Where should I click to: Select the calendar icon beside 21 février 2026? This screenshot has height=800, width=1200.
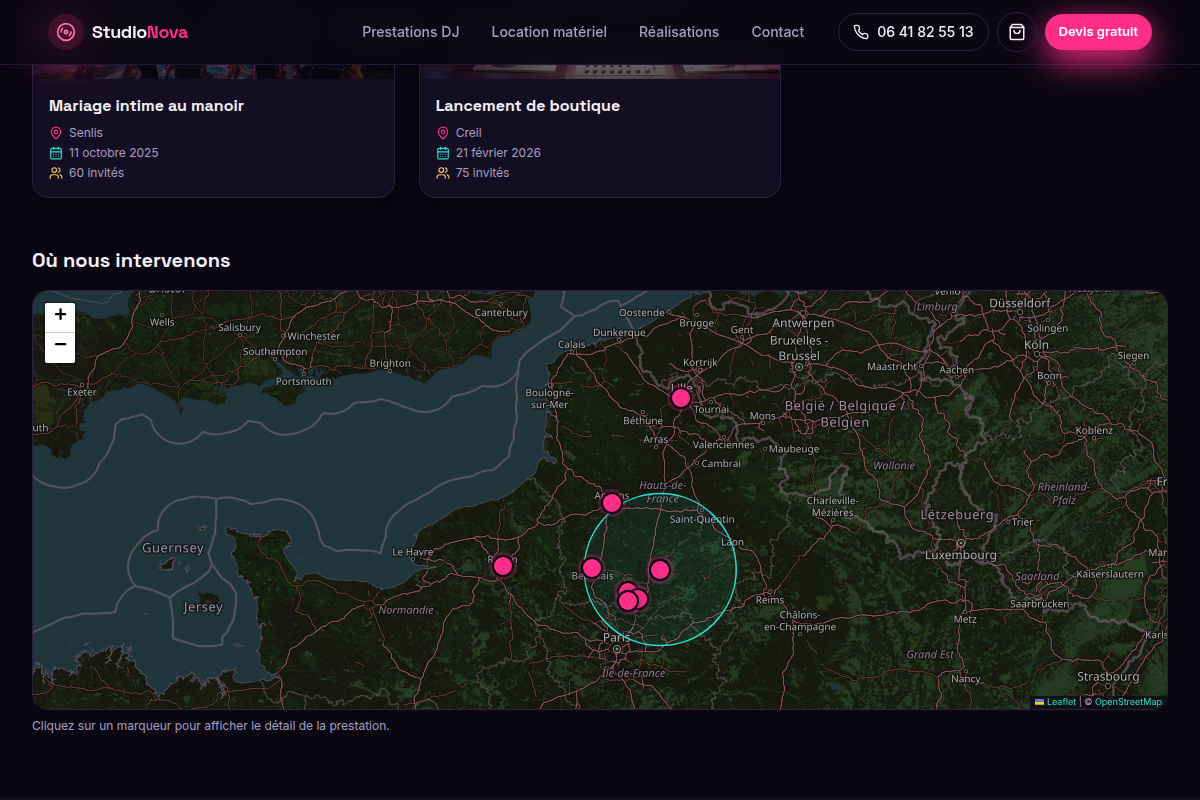pyautogui.click(x=443, y=153)
